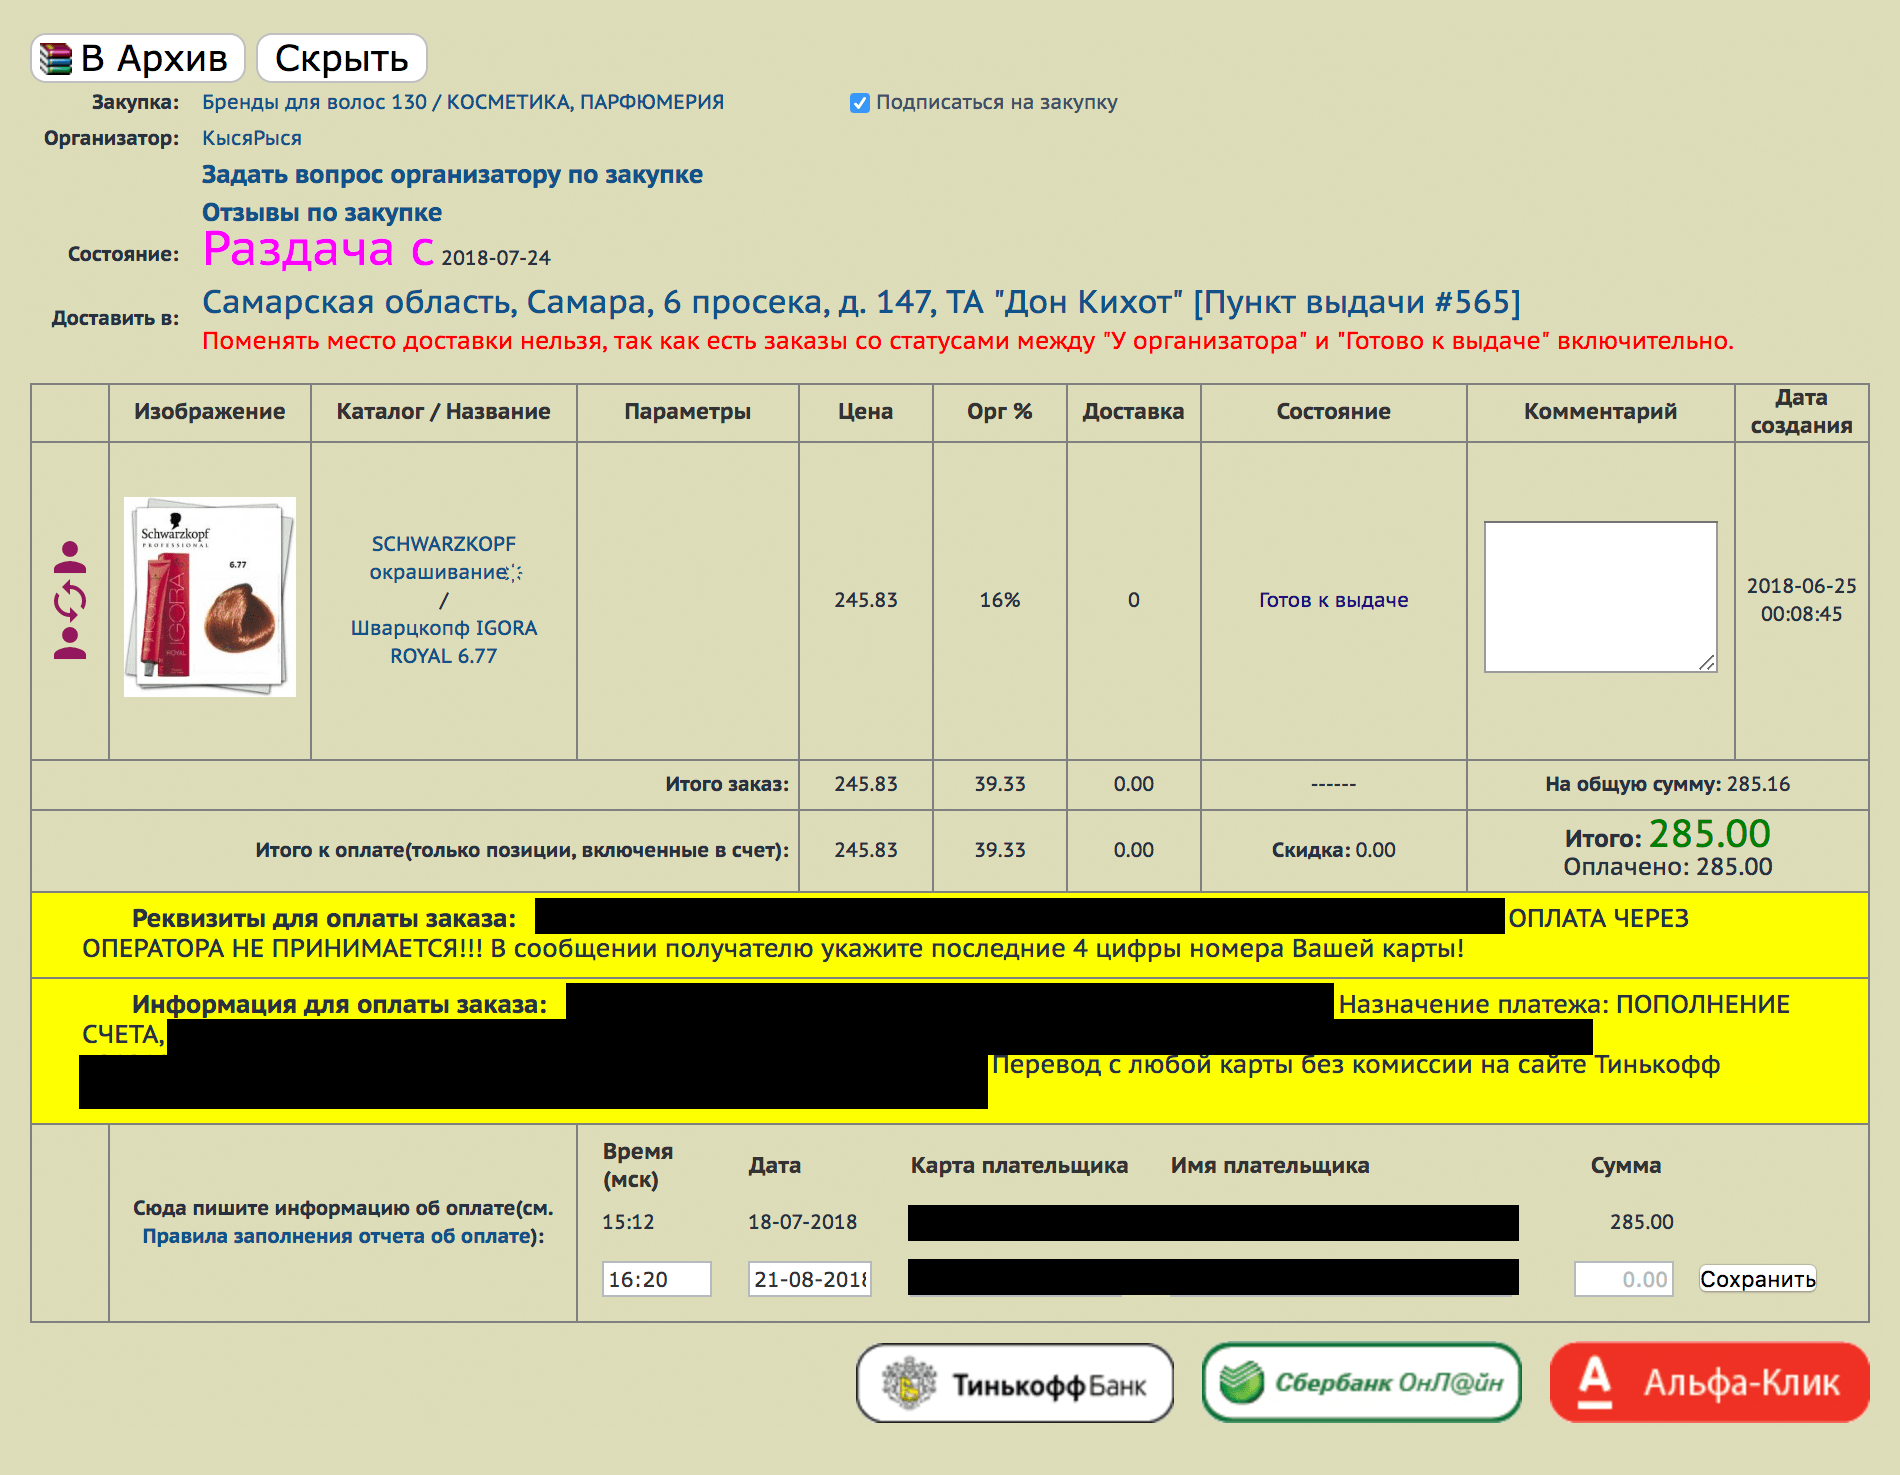This screenshot has width=1900, height=1475.
Task: Click the loading spinner next to окрашивание
Action: coord(515,572)
